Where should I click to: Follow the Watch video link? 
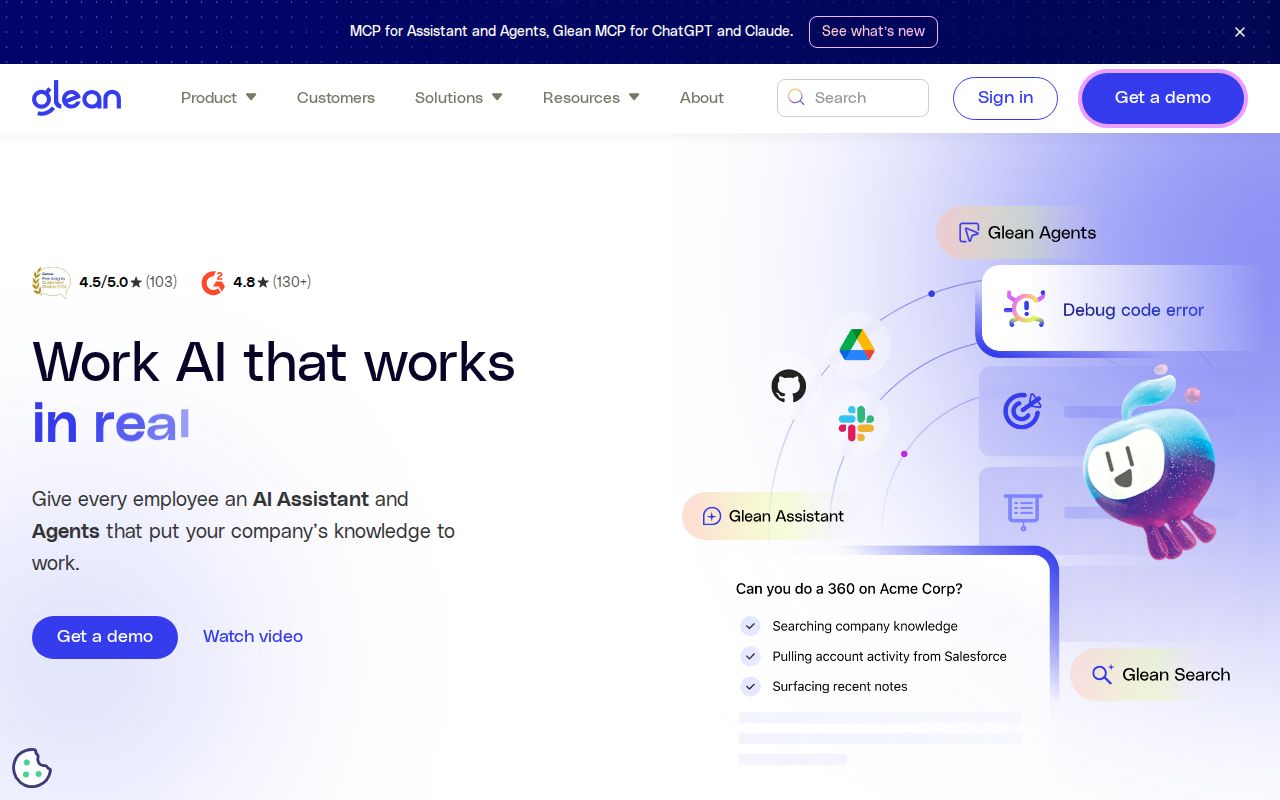point(253,636)
